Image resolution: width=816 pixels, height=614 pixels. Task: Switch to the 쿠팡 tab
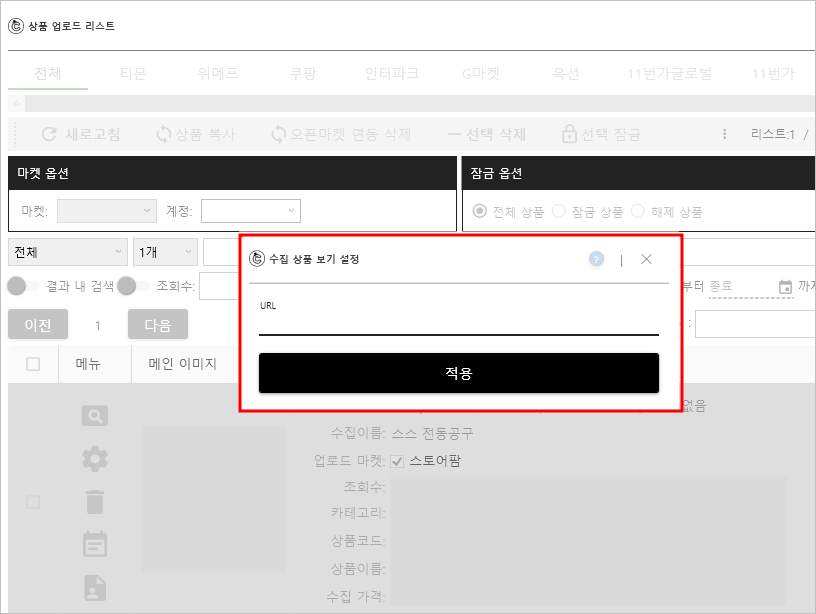(x=302, y=73)
